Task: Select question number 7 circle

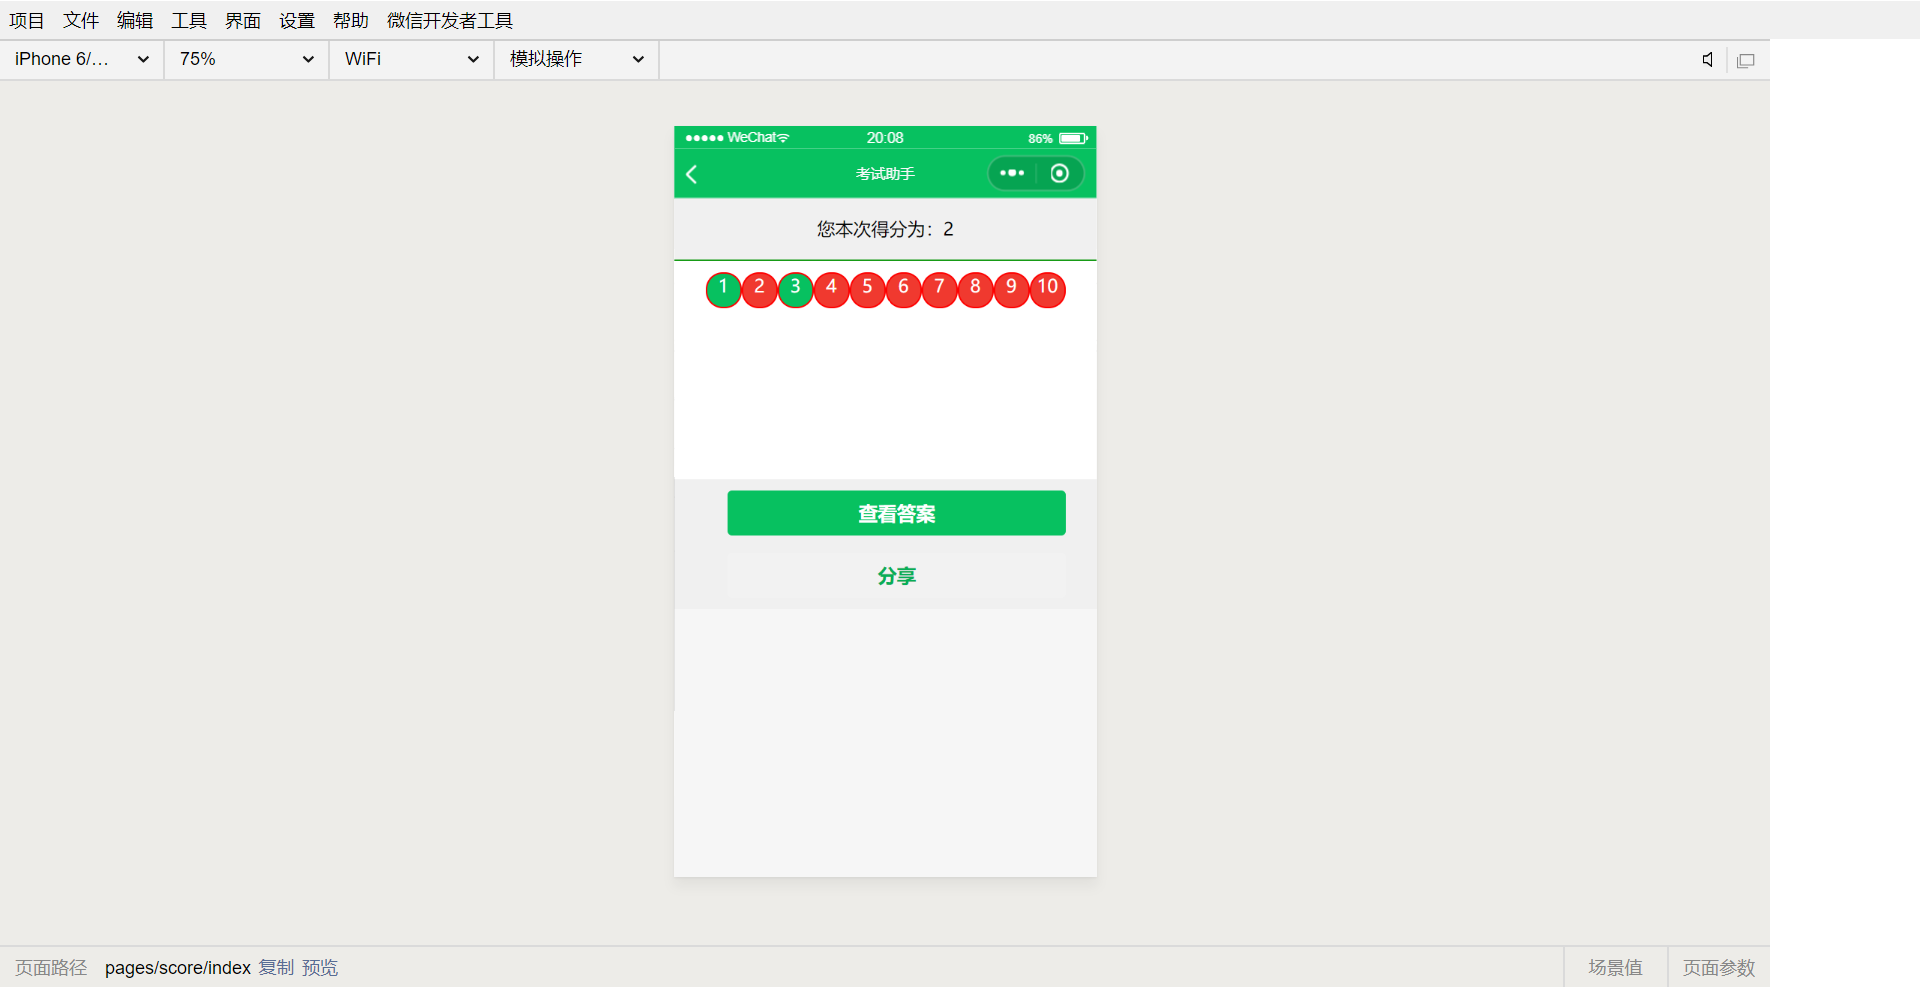Action: coord(940,289)
